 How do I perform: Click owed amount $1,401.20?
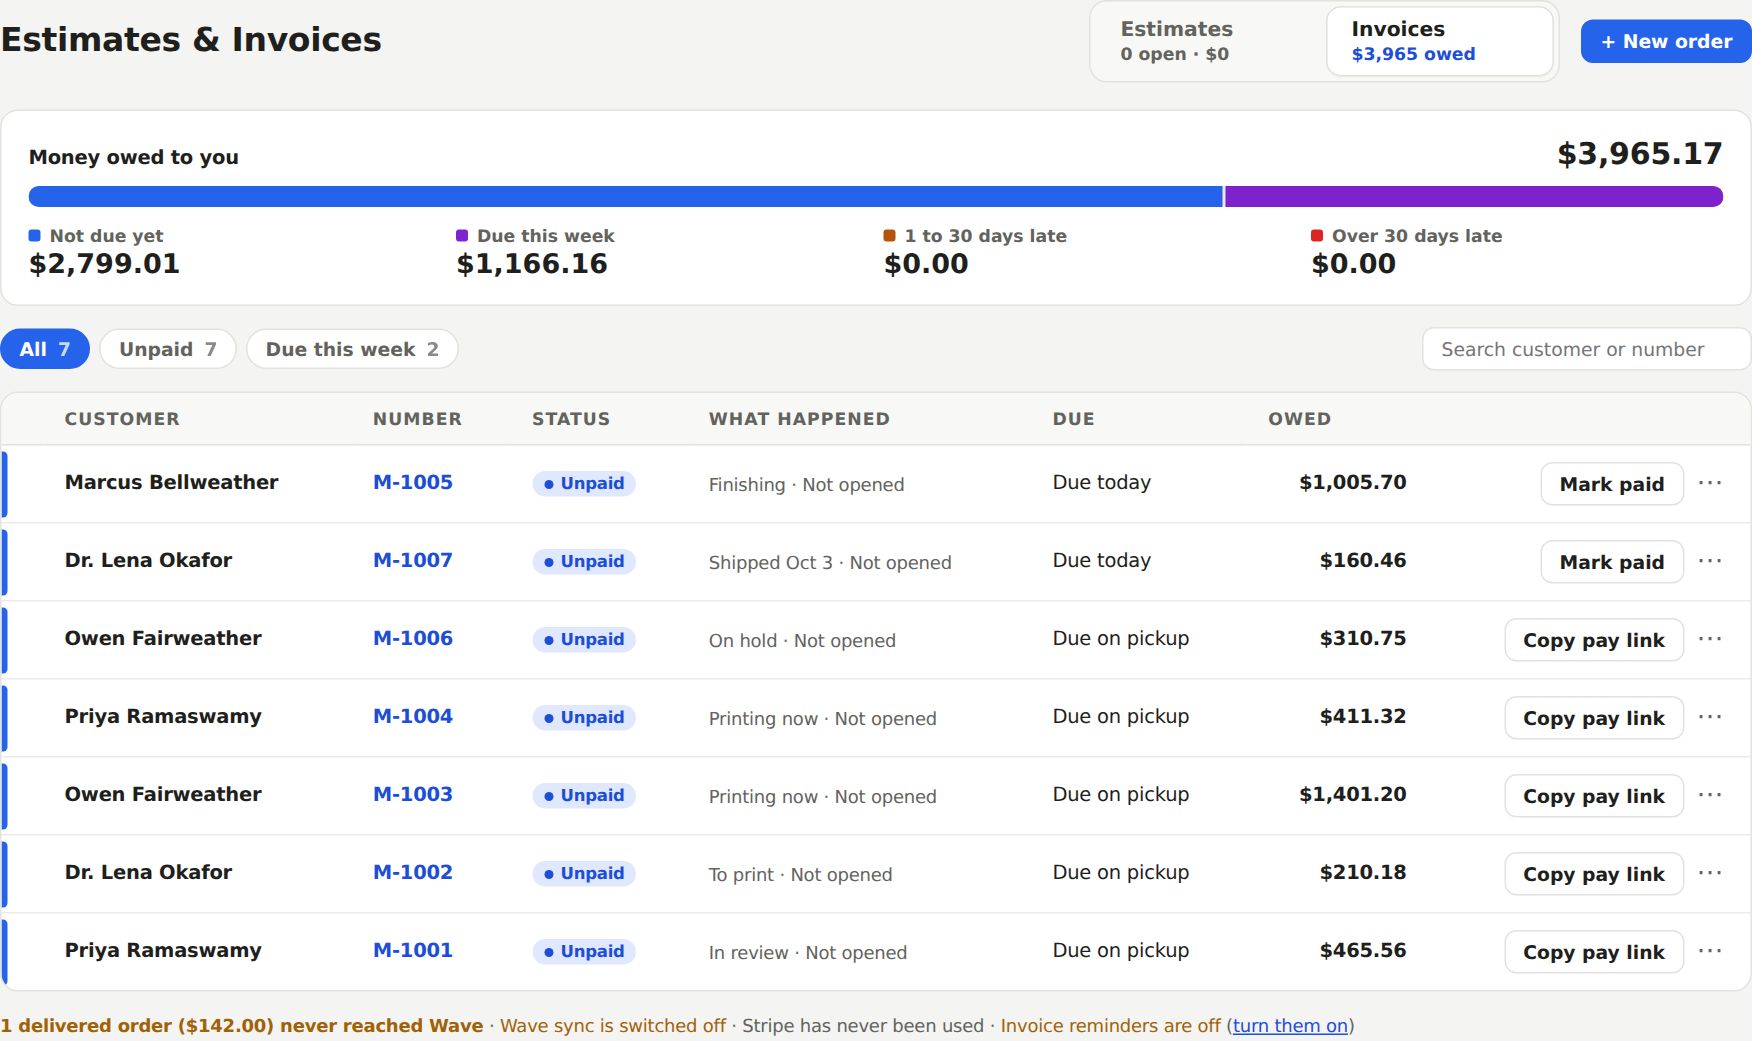click(x=1352, y=794)
